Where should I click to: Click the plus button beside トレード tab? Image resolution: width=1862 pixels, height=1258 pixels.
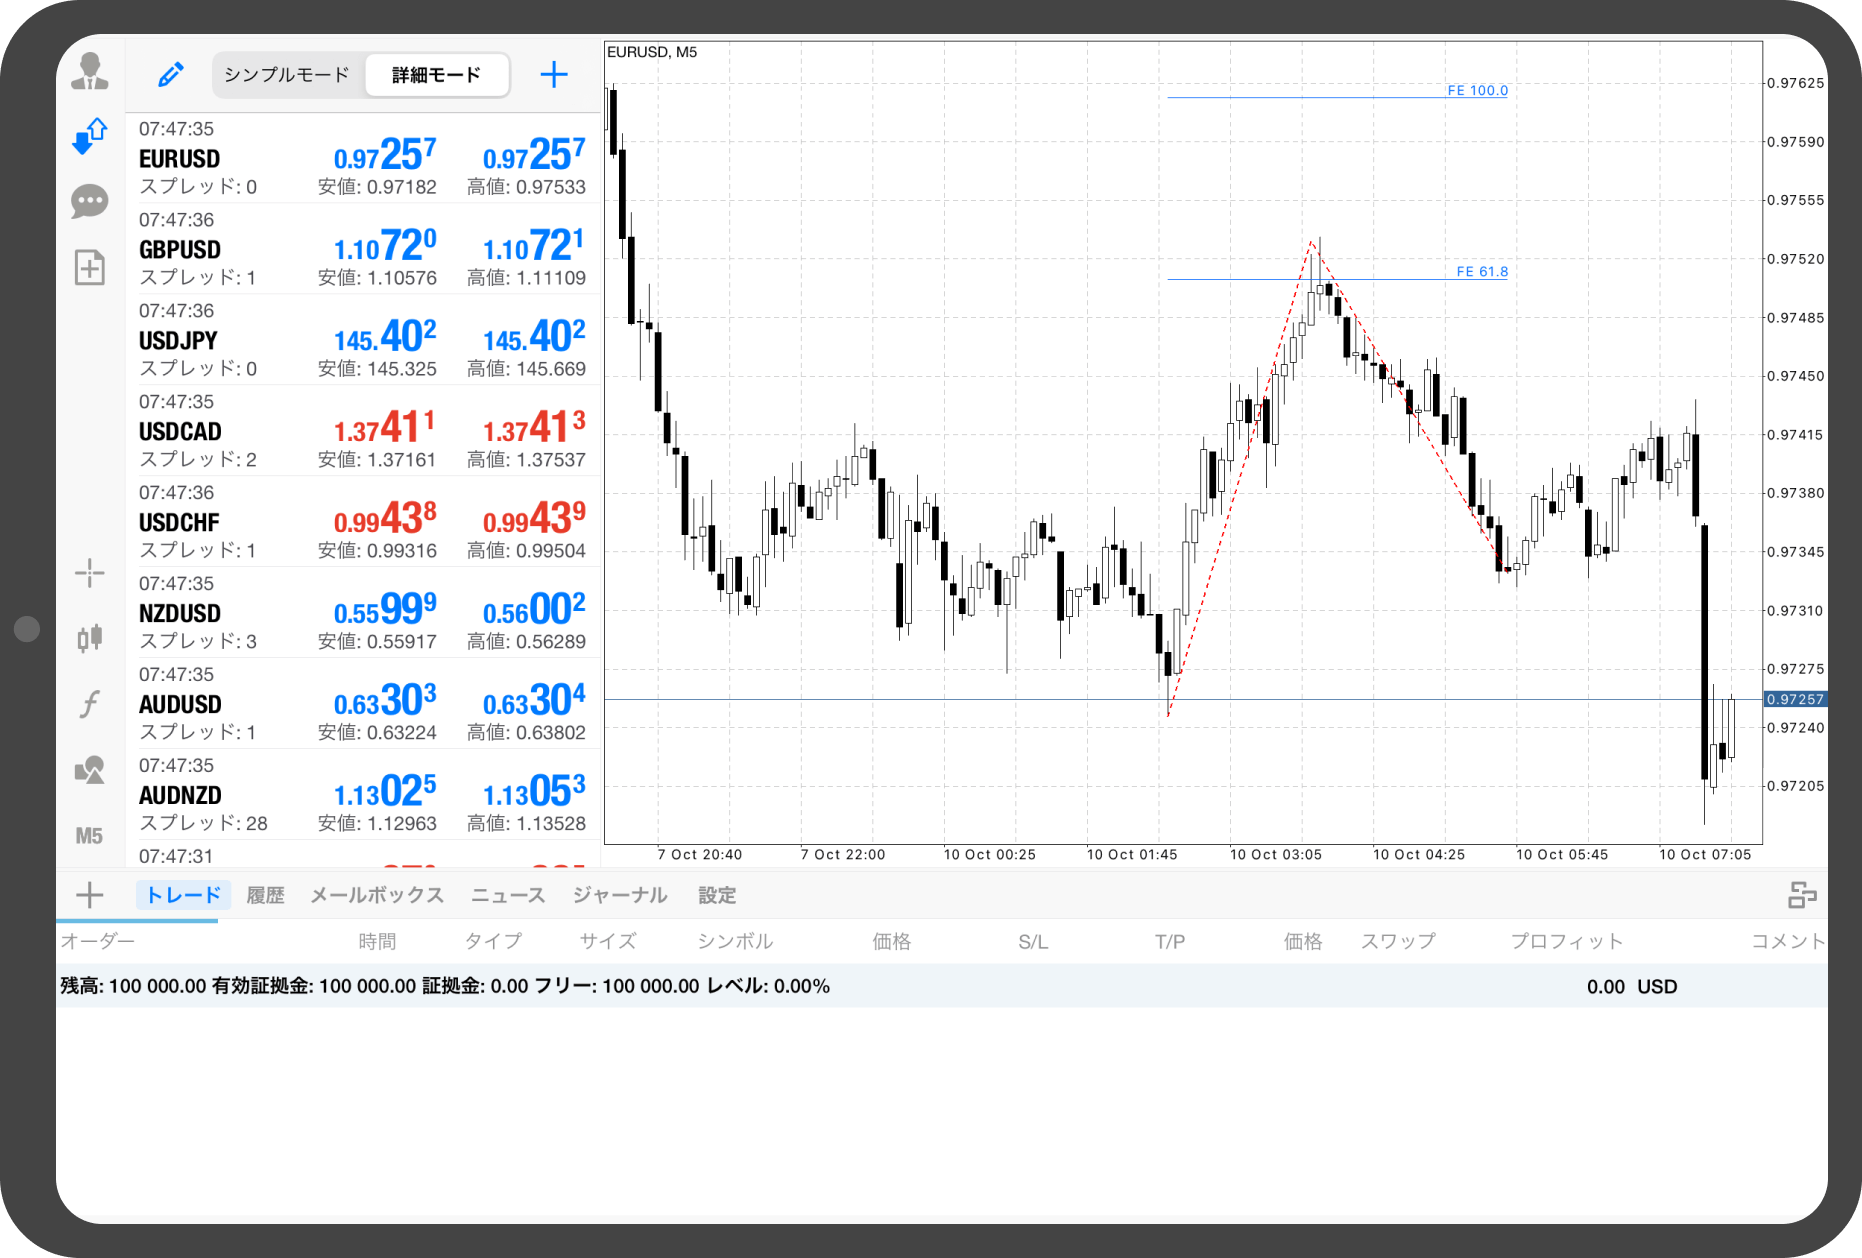pyautogui.click(x=90, y=895)
